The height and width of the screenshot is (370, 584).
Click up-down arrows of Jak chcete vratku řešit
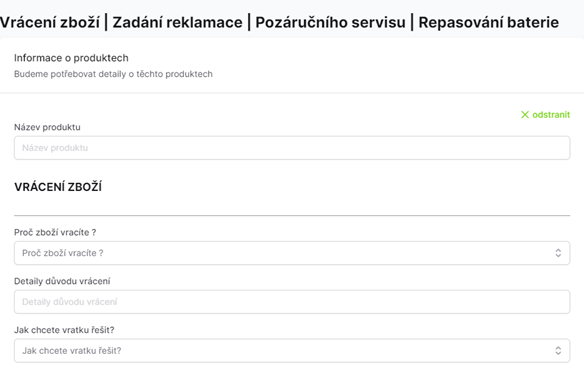point(558,351)
